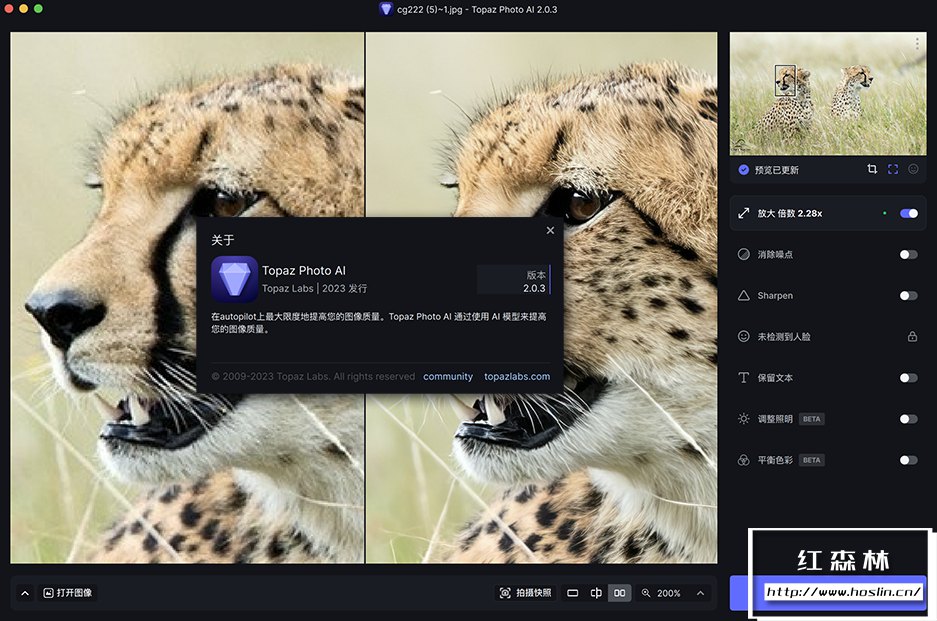Click the 版本 2.0.3 version box
The image size is (937, 621).
click(x=514, y=281)
